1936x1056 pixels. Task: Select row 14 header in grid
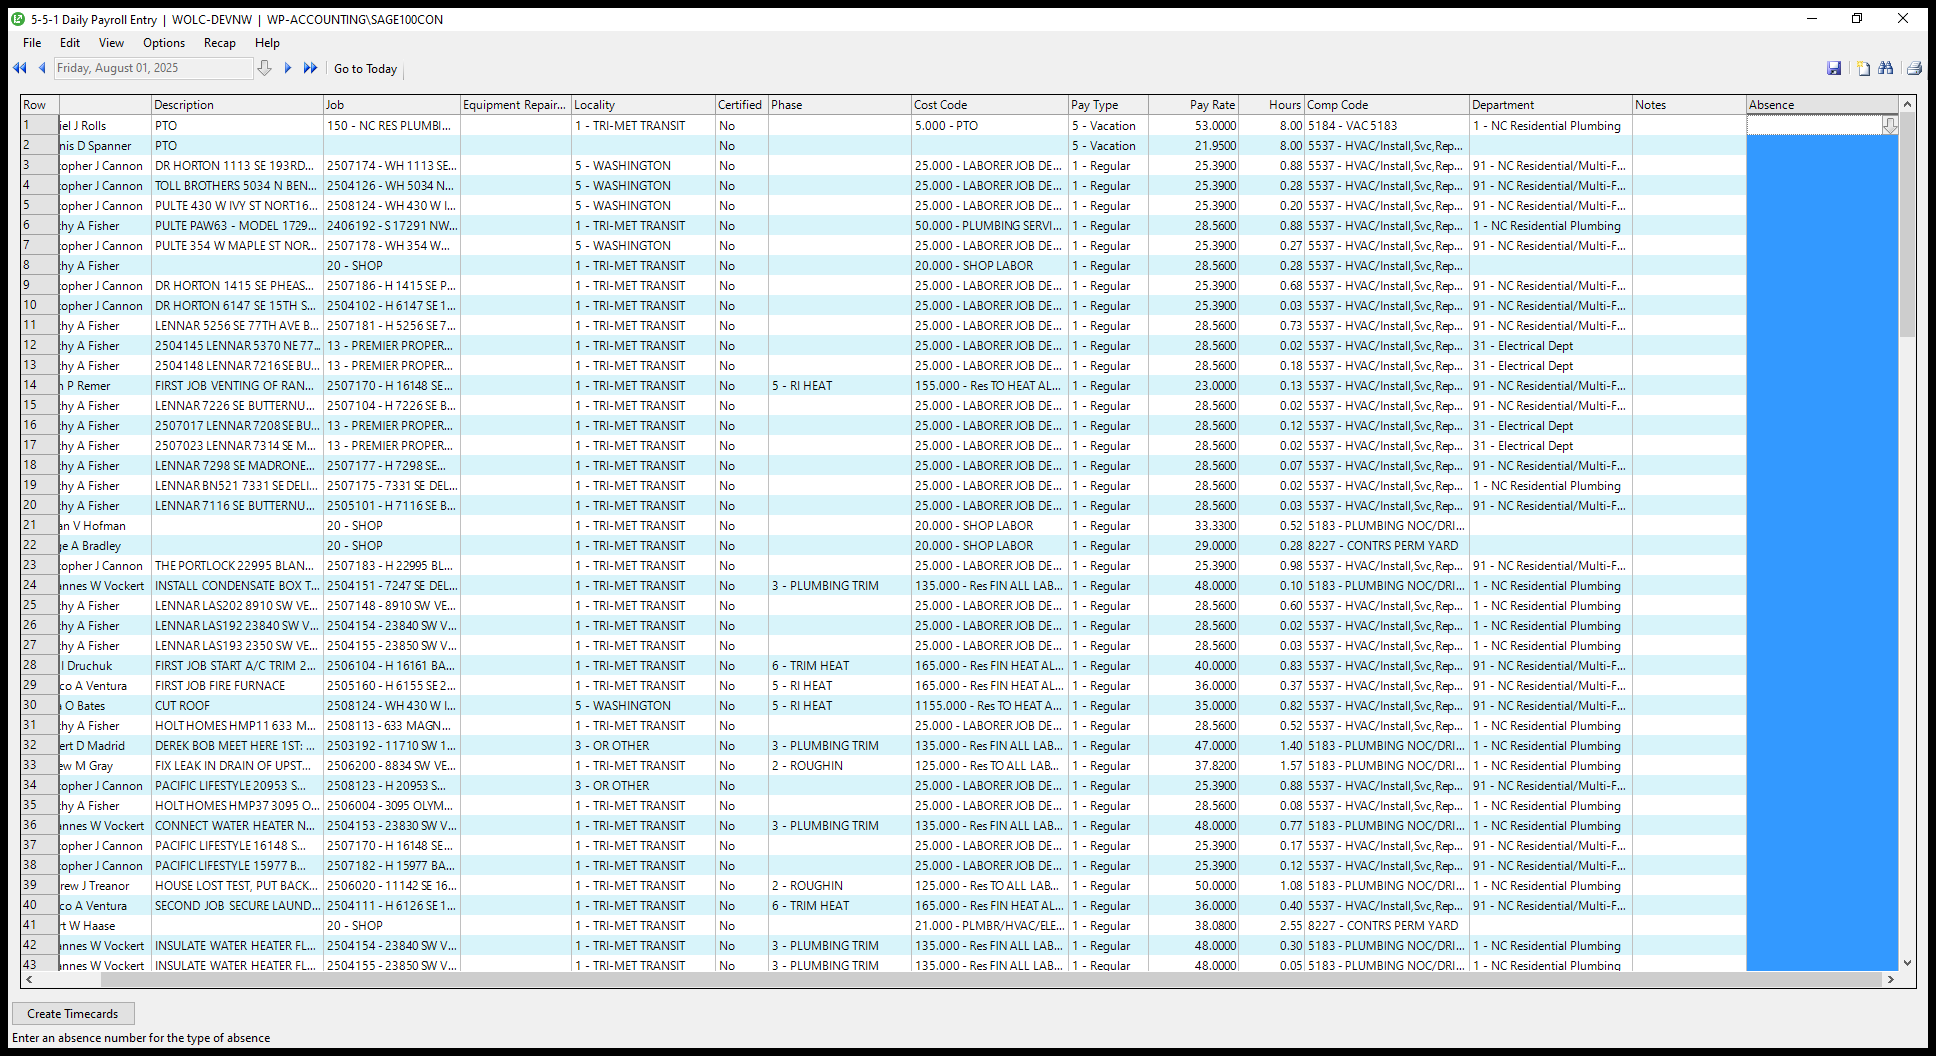(x=40, y=385)
